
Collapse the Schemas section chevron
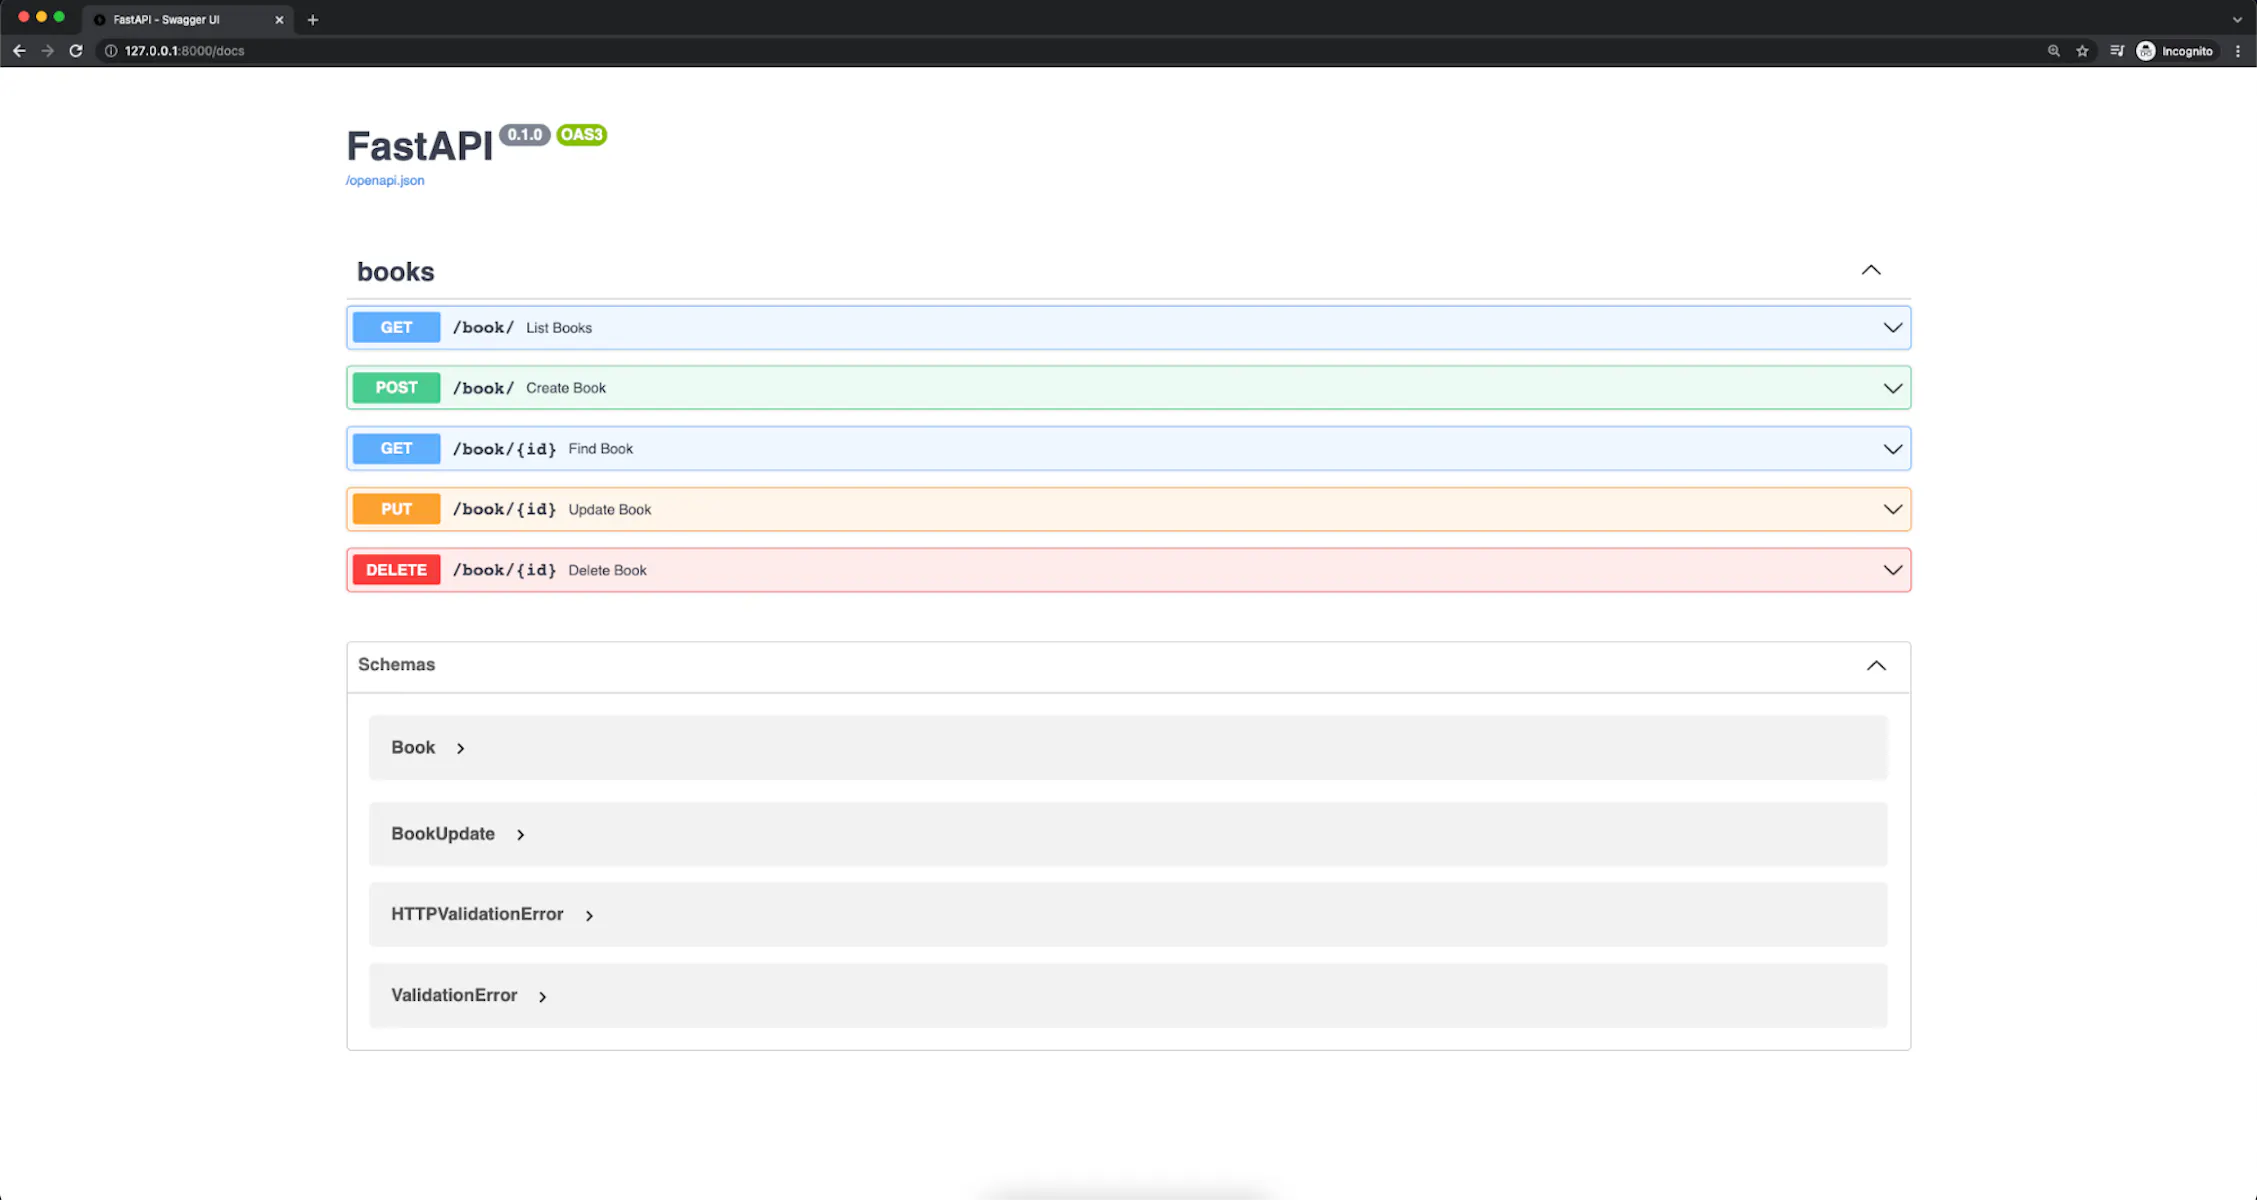(x=1876, y=666)
